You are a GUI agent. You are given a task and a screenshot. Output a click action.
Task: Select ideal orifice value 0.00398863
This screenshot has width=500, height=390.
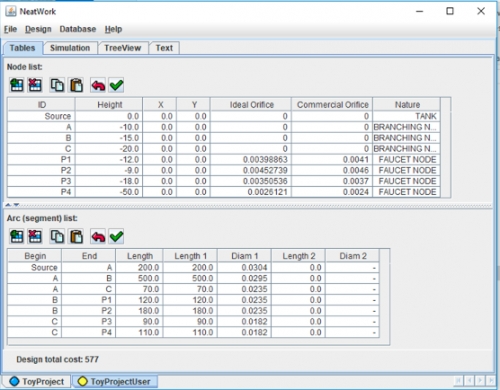pyautogui.click(x=251, y=160)
